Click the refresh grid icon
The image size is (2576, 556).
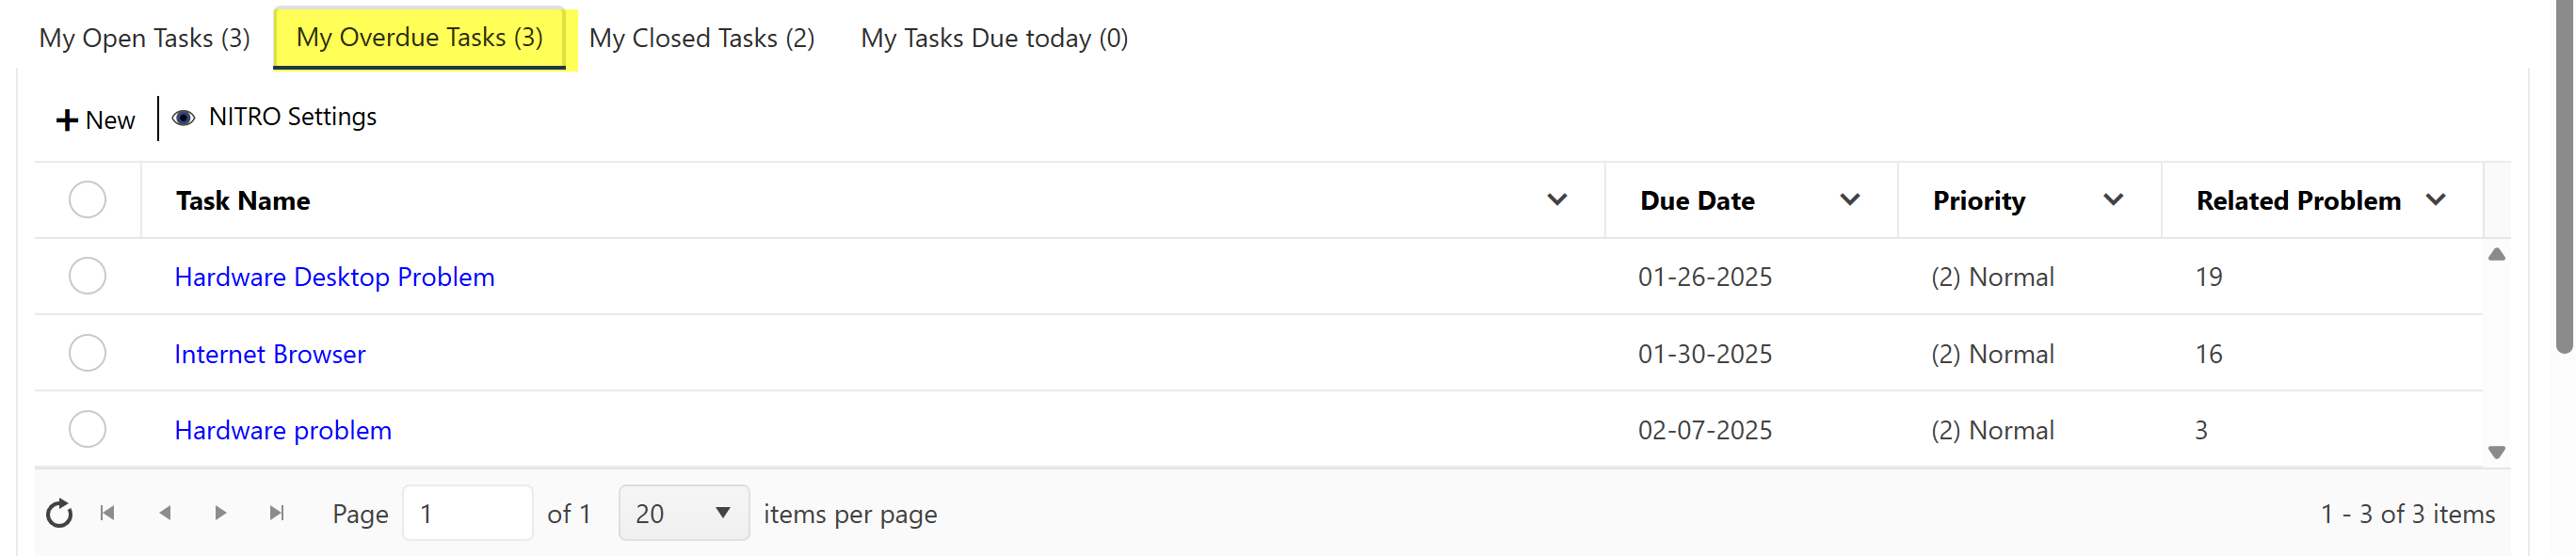click(60, 513)
